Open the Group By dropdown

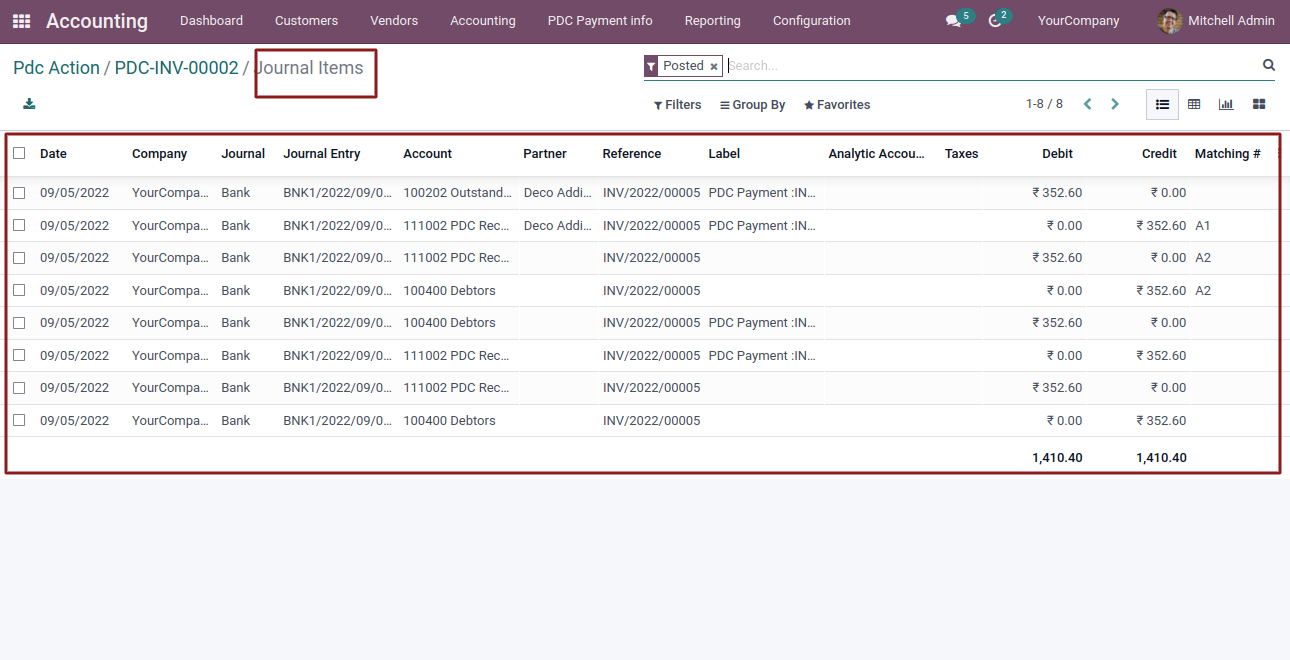point(752,105)
